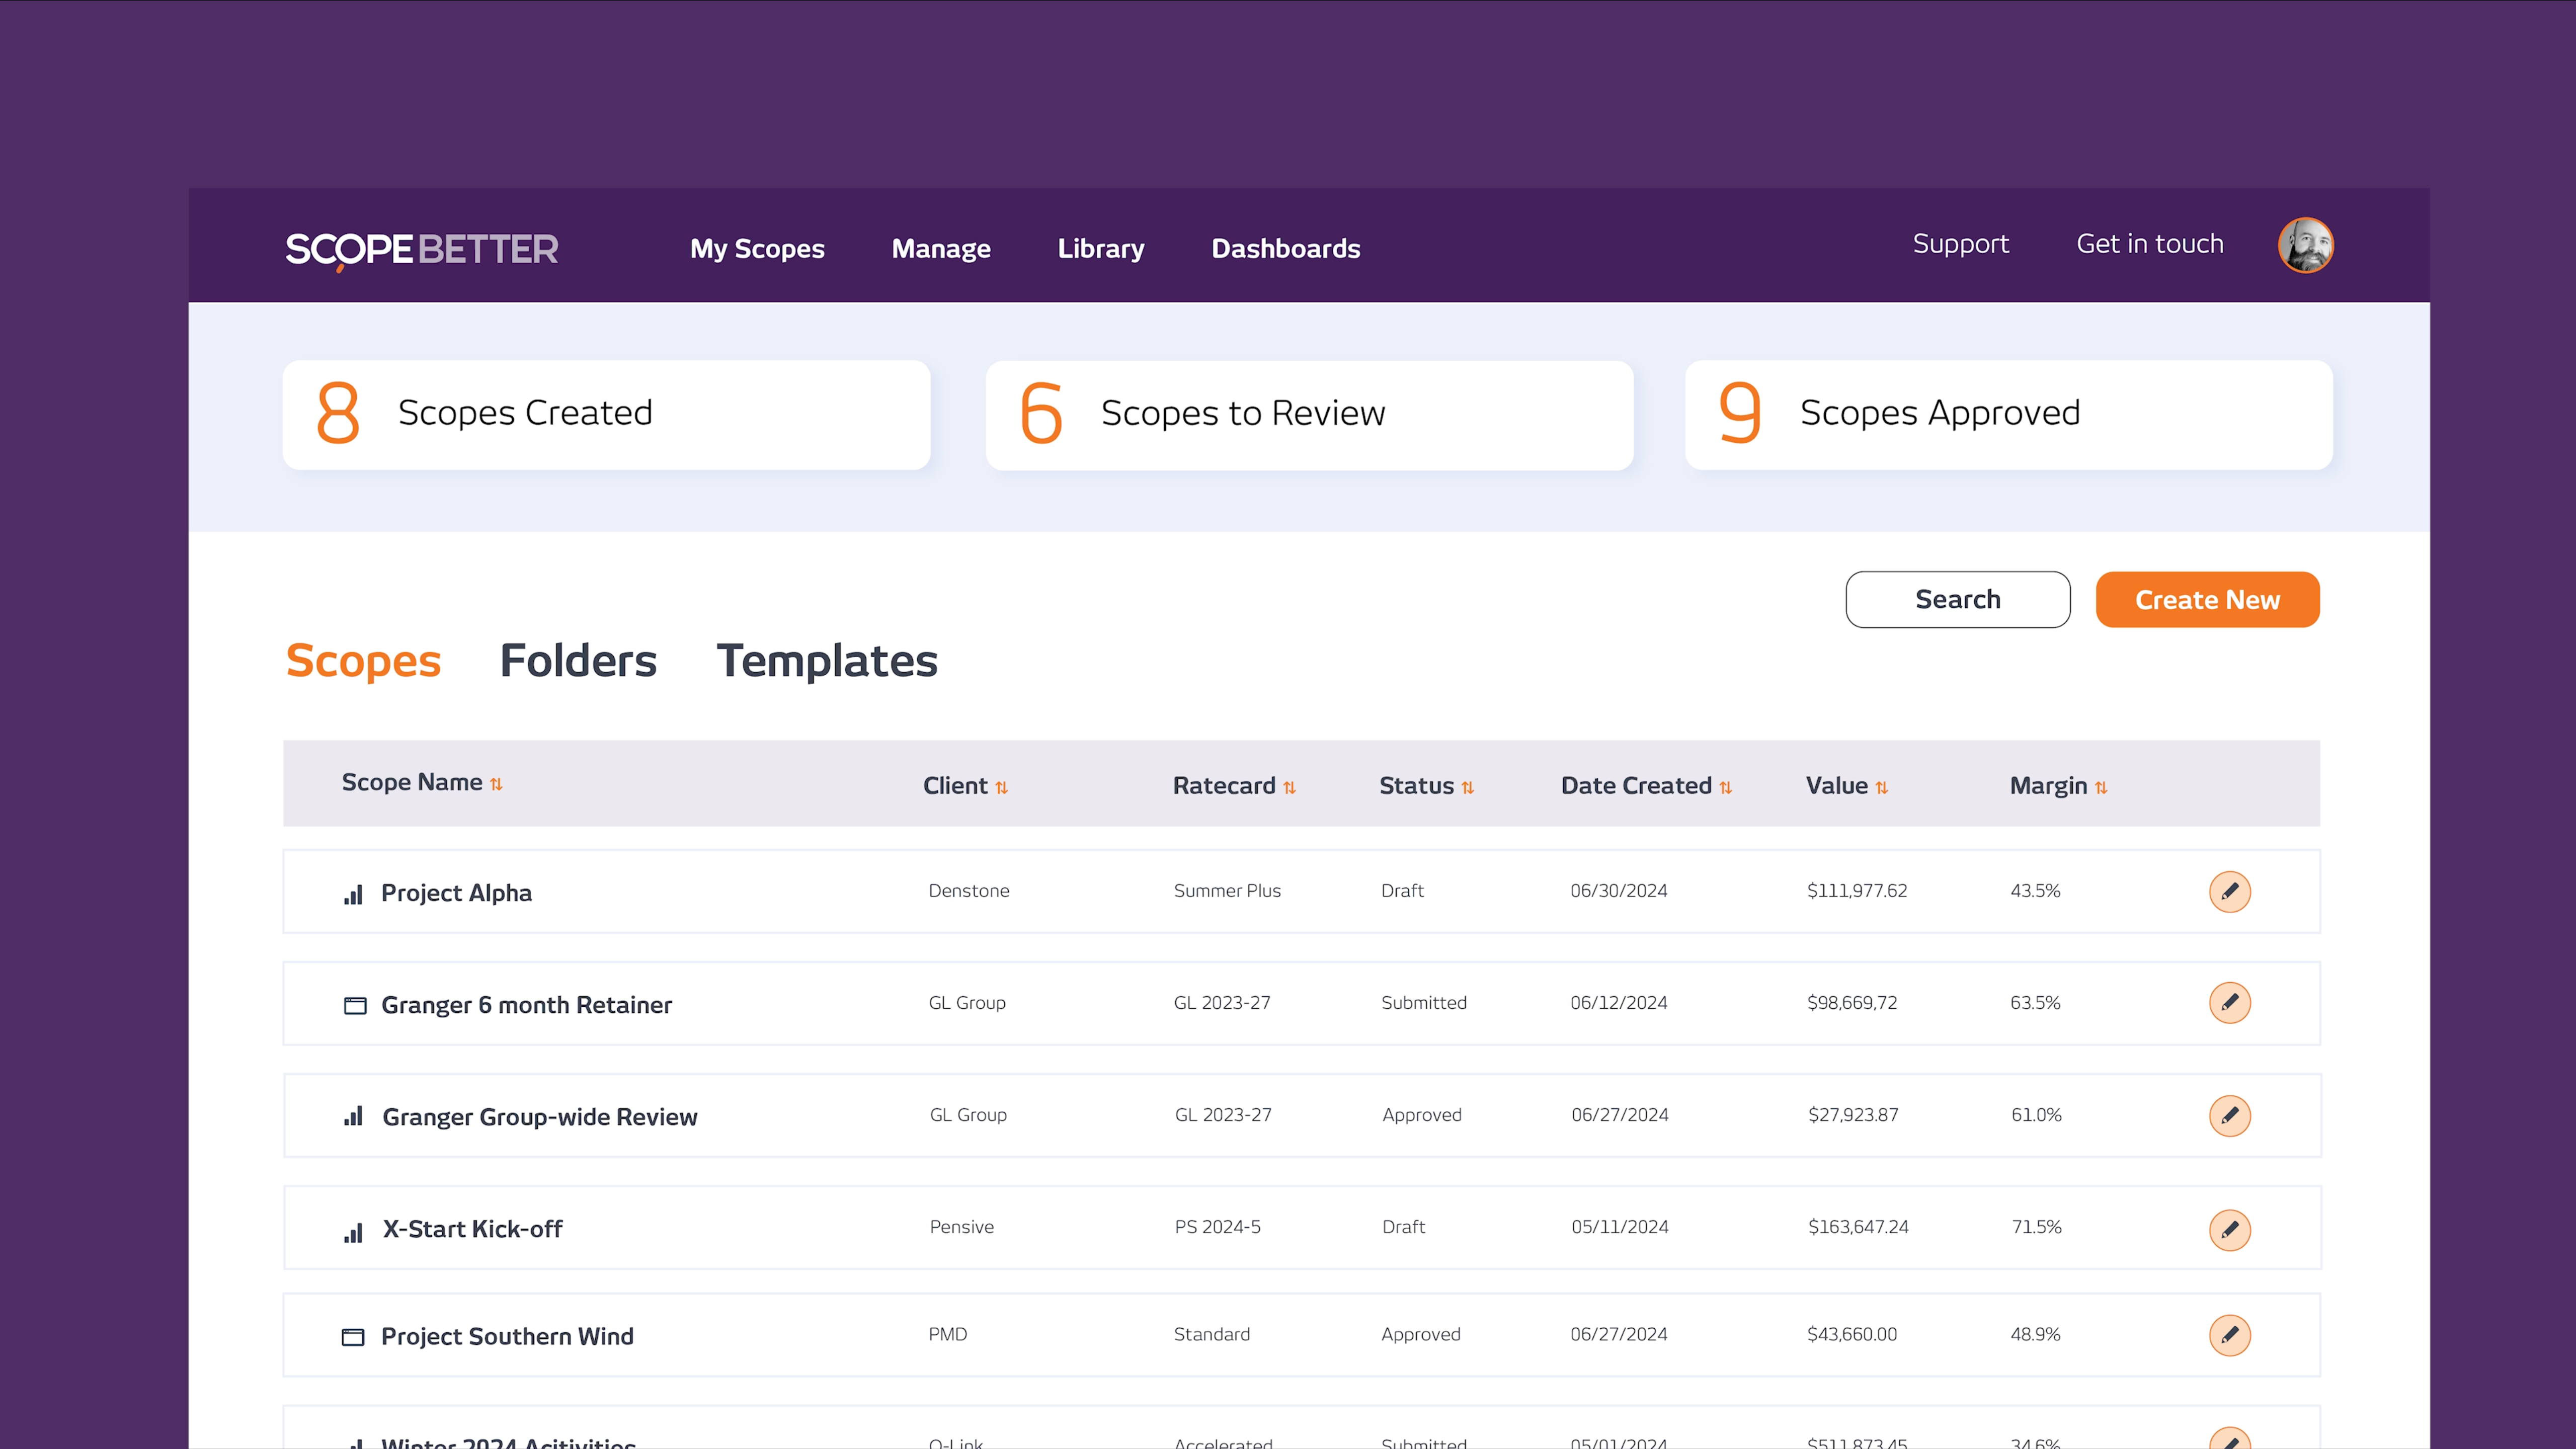
Task: Sort the table by Scope Name
Action: click(496, 784)
